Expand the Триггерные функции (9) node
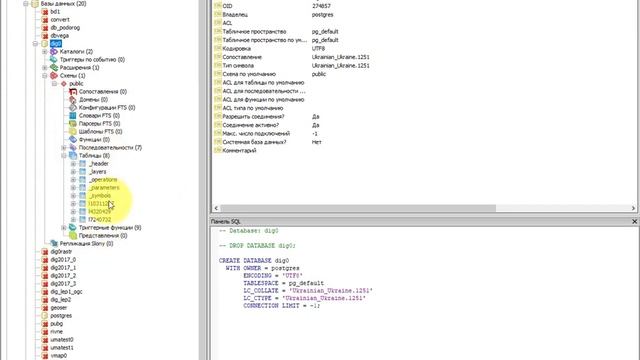The height and width of the screenshot is (360, 640). pyautogui.click(x=64, y=228)
